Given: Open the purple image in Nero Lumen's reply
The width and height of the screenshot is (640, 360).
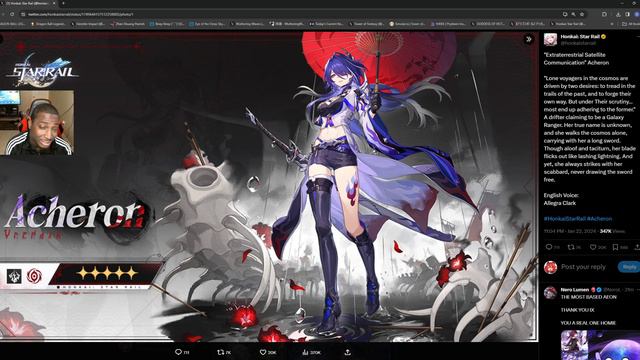Looking at the screenshot, I should tap(614, 345).
